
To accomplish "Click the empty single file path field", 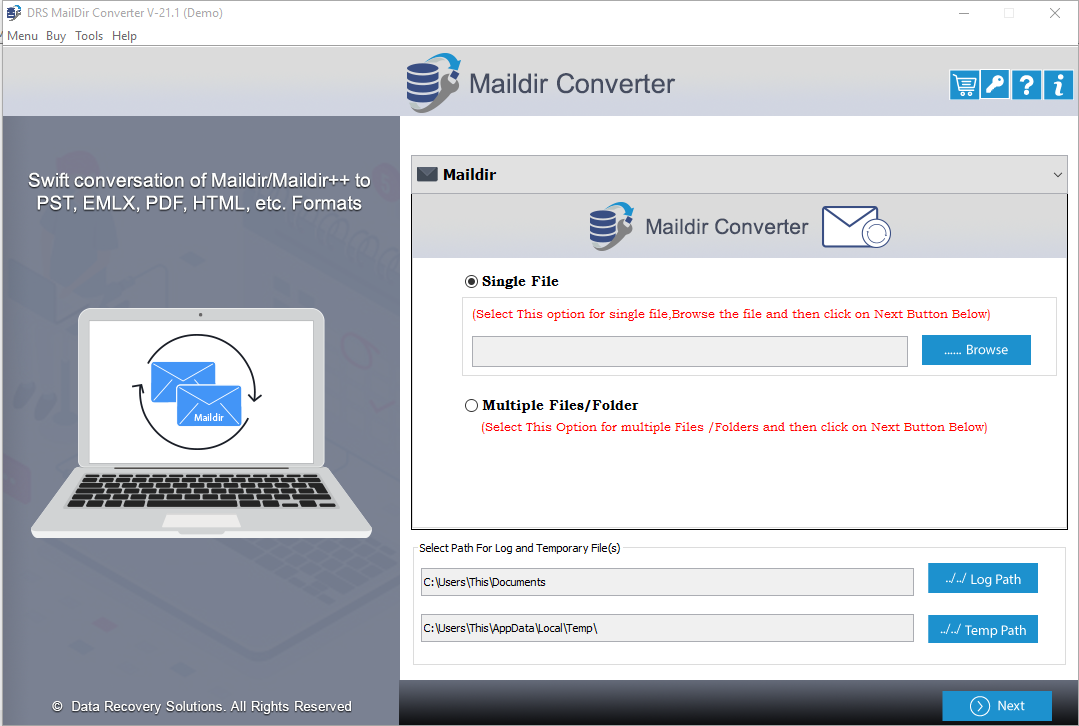I will 689,350.
